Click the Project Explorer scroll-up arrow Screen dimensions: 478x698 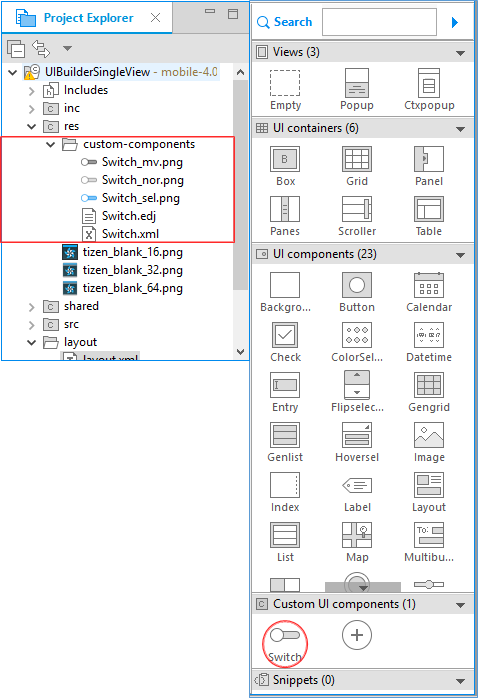(240, 72)
